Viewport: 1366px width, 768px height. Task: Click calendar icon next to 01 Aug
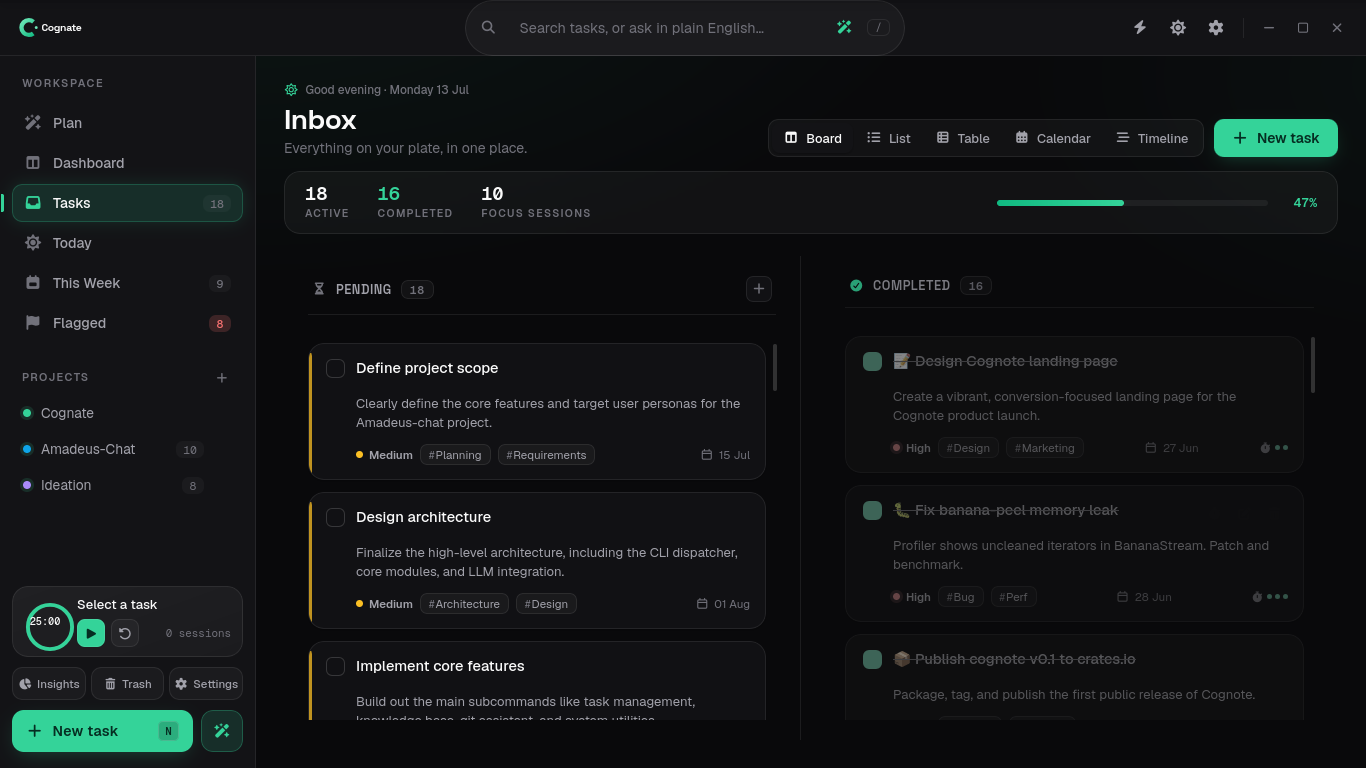(x=703, y=604)
